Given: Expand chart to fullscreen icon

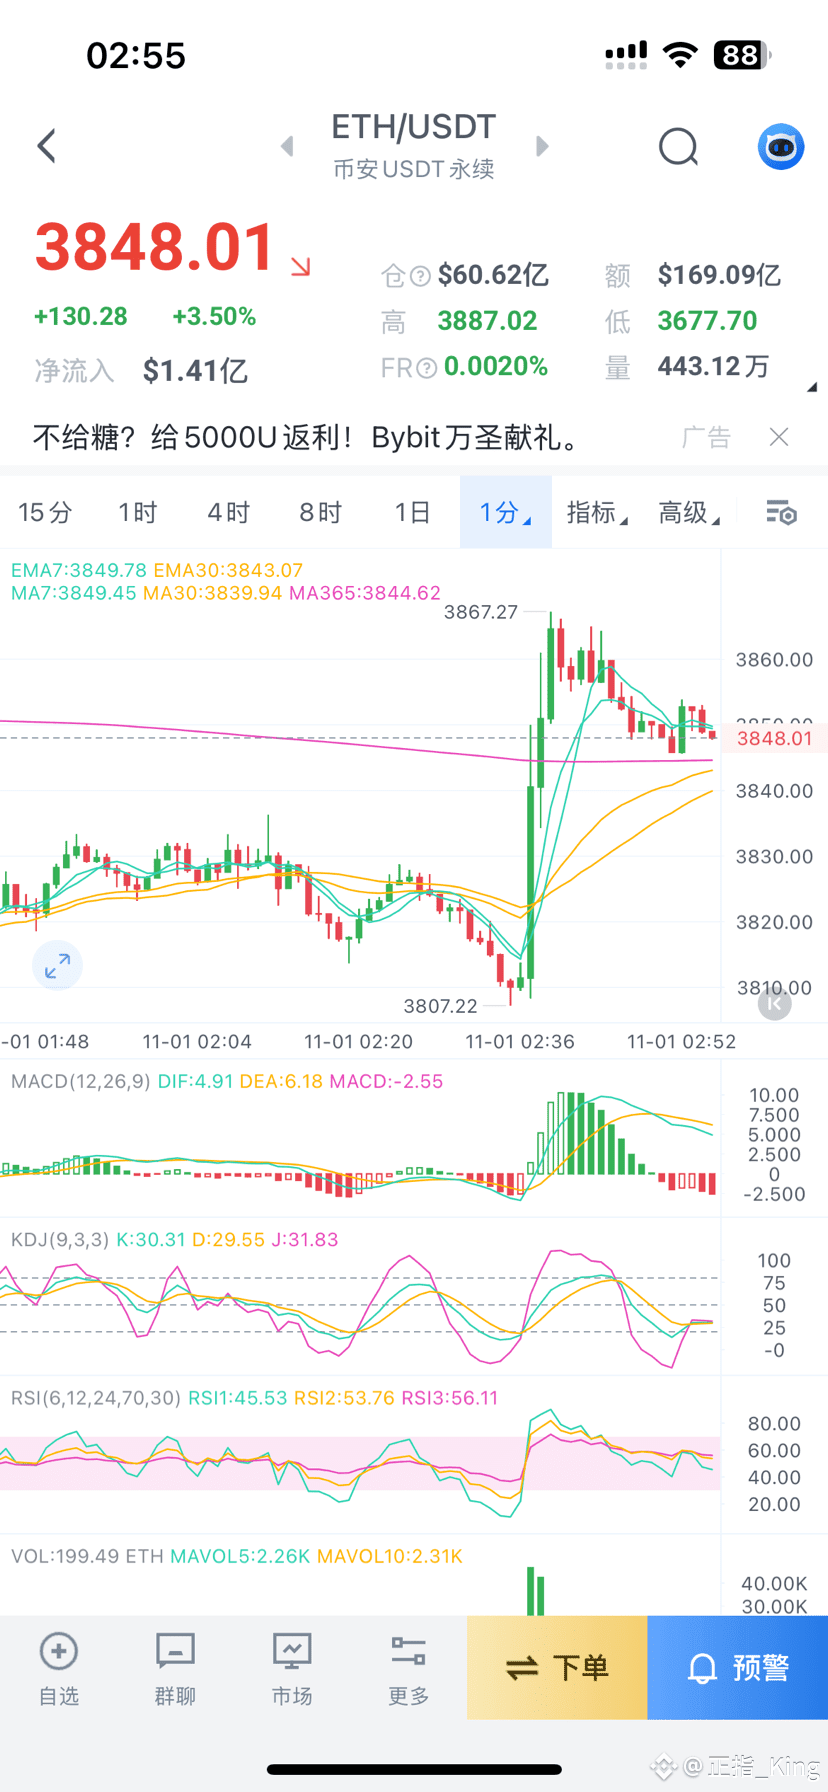Looking at the screenshot, I should (58, 966).
